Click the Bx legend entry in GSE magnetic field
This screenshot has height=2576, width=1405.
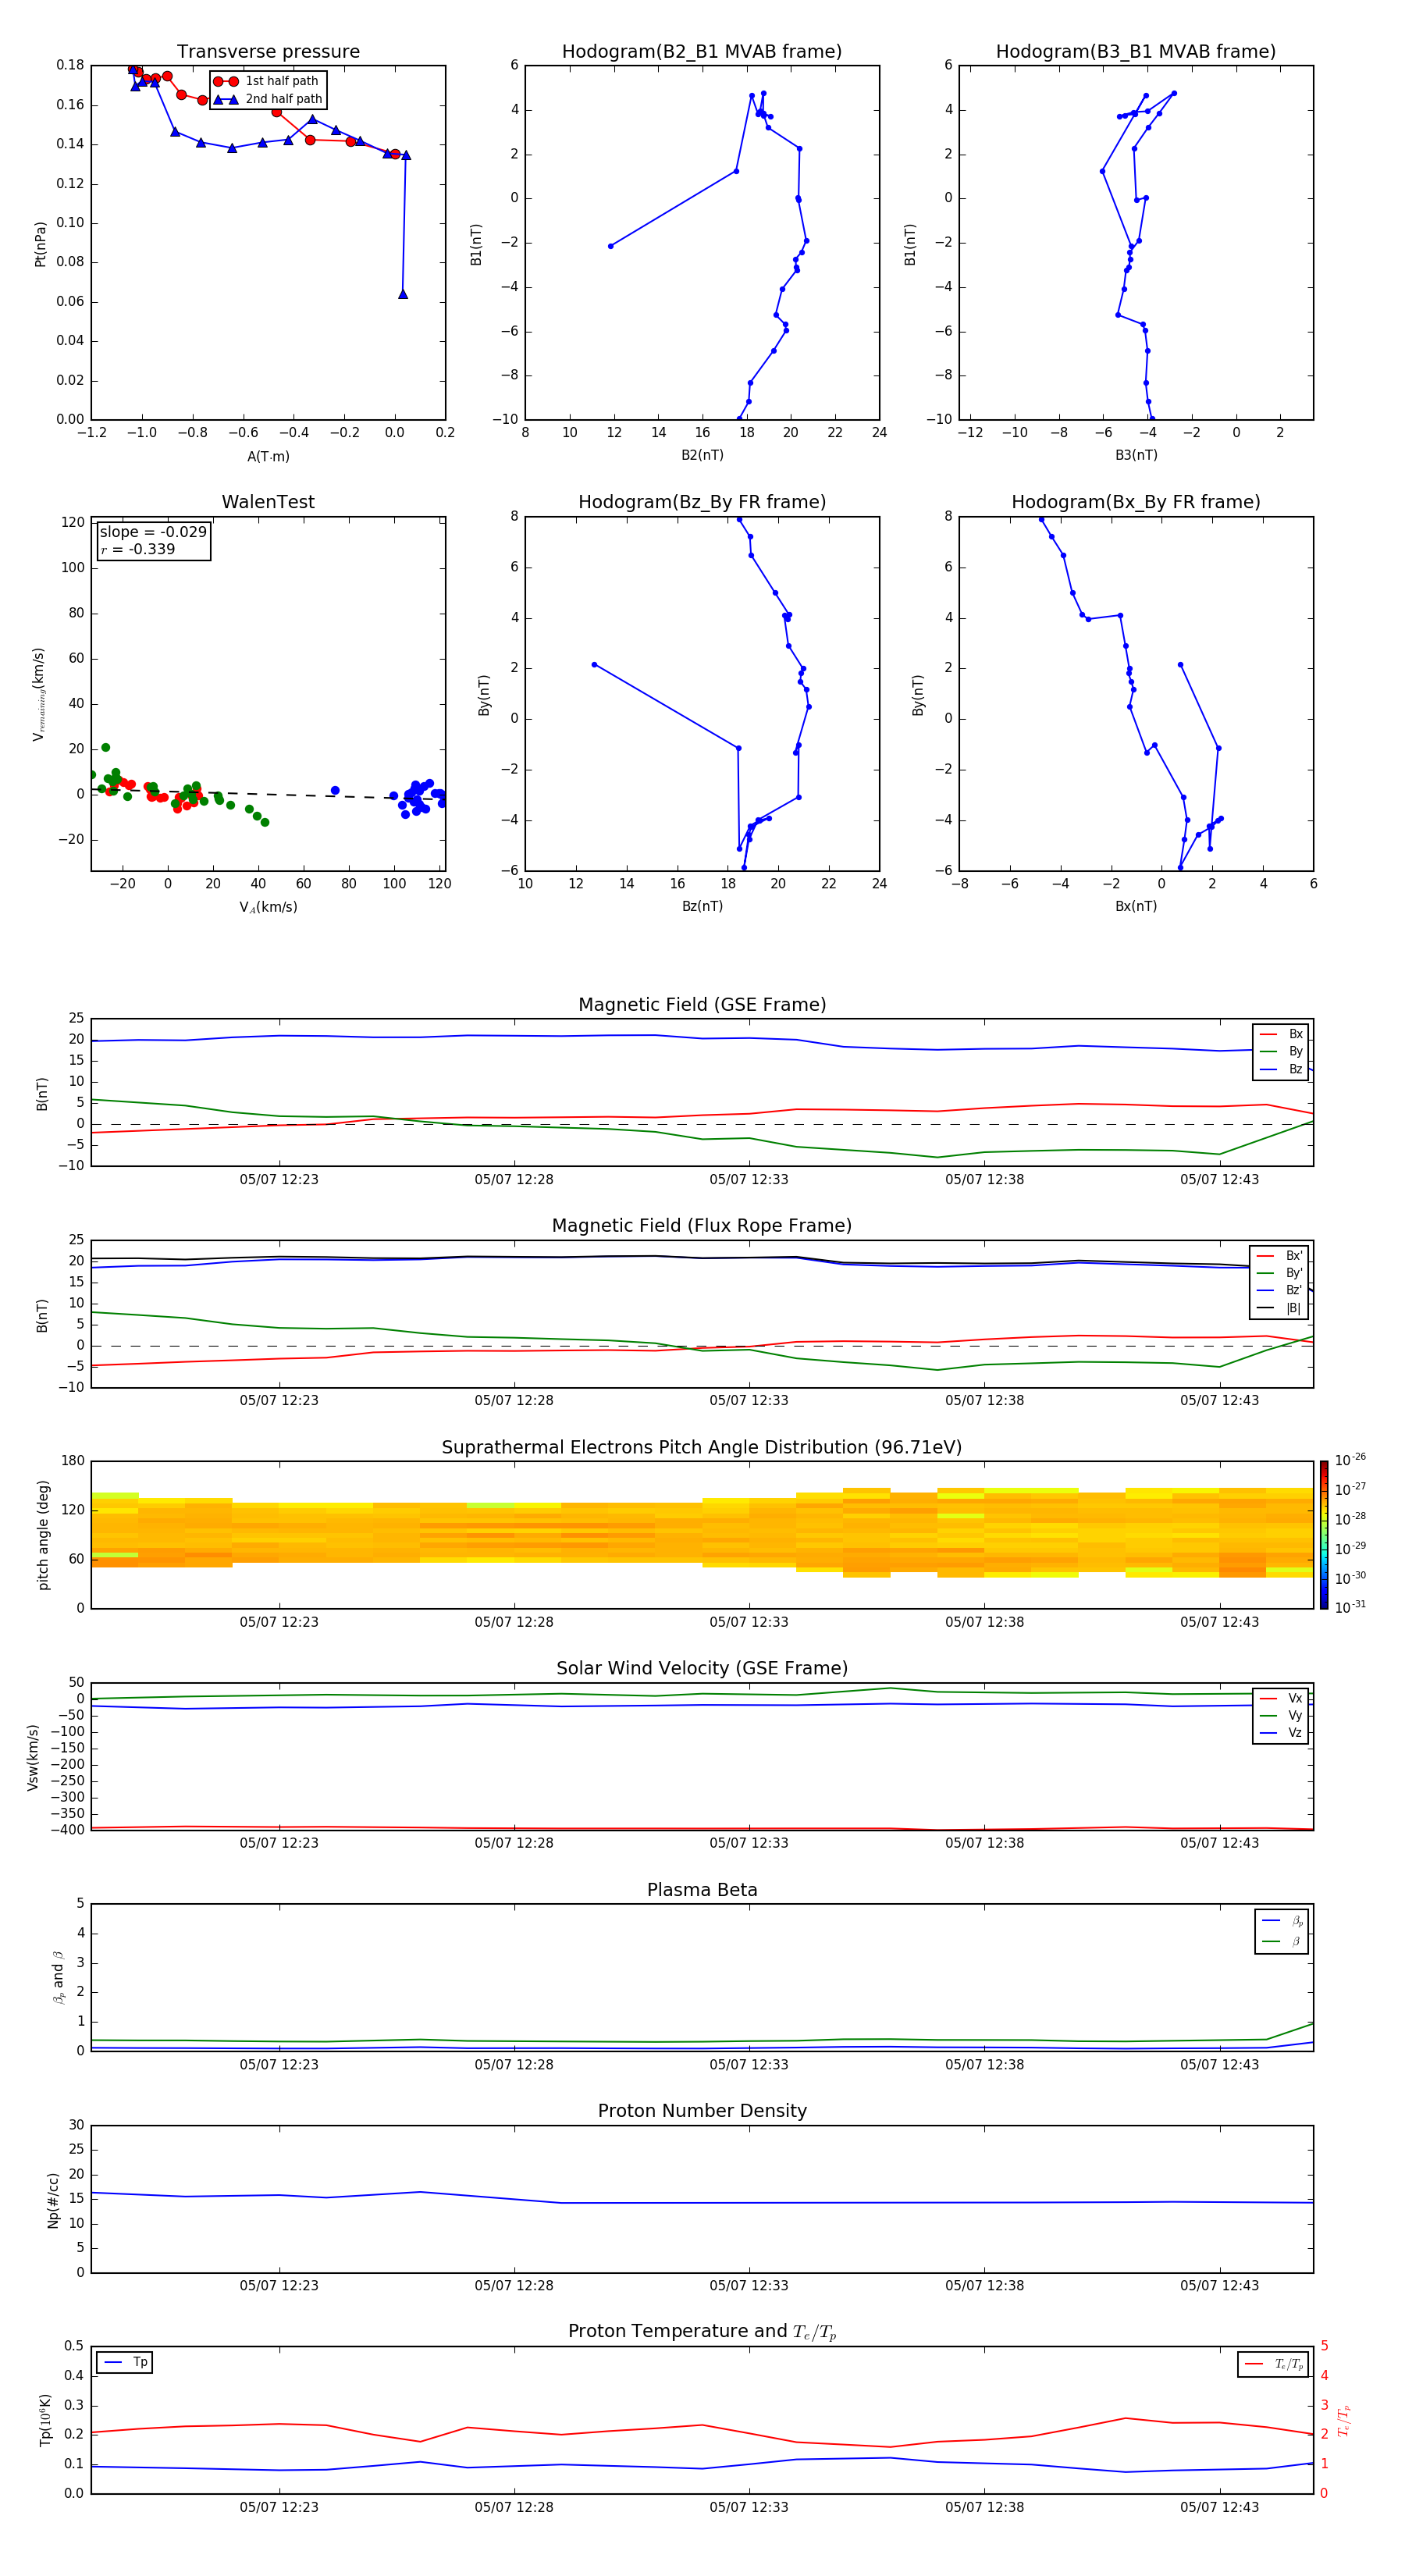[x=1281, y=1034]
